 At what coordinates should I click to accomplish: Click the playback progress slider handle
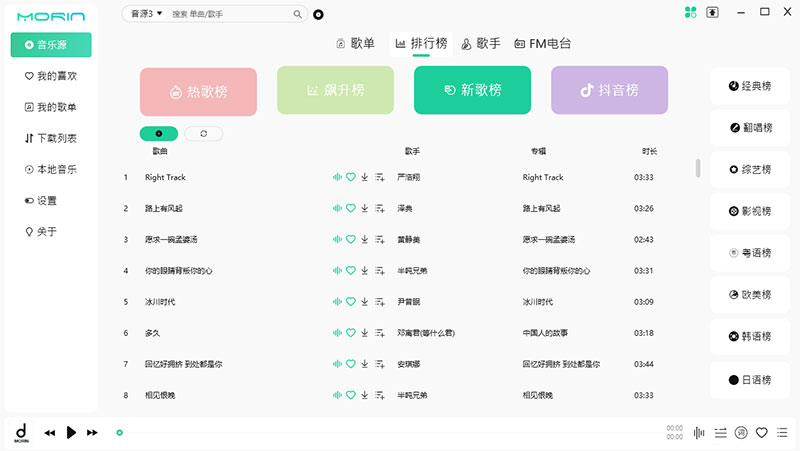[119, 433]
